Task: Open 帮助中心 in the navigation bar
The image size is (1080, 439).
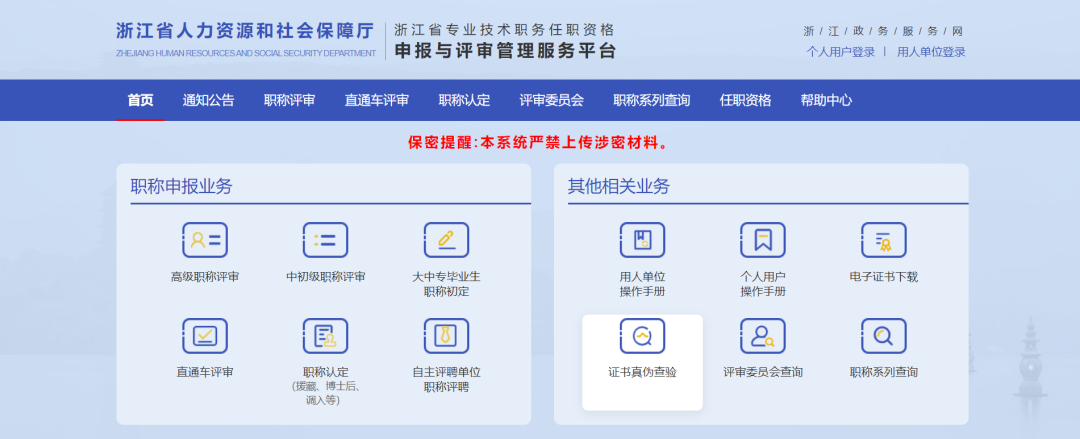Action: point(827,100)
